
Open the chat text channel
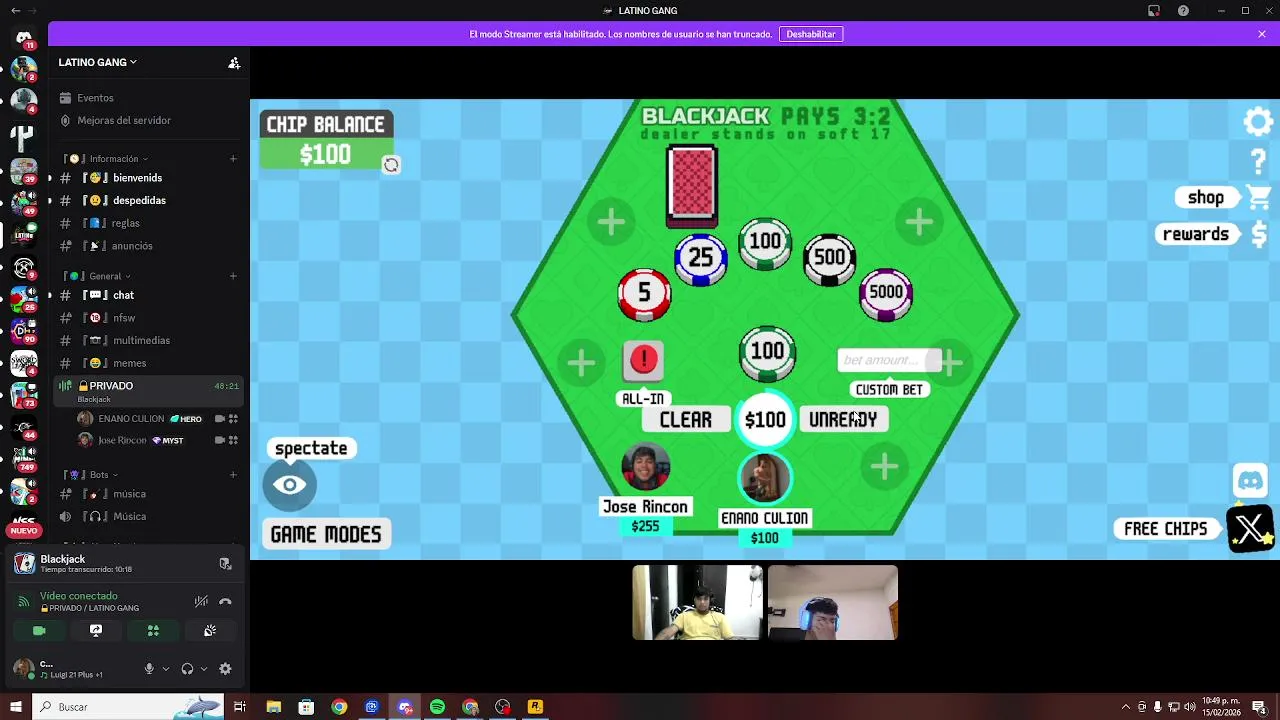[x=150, y=295]
